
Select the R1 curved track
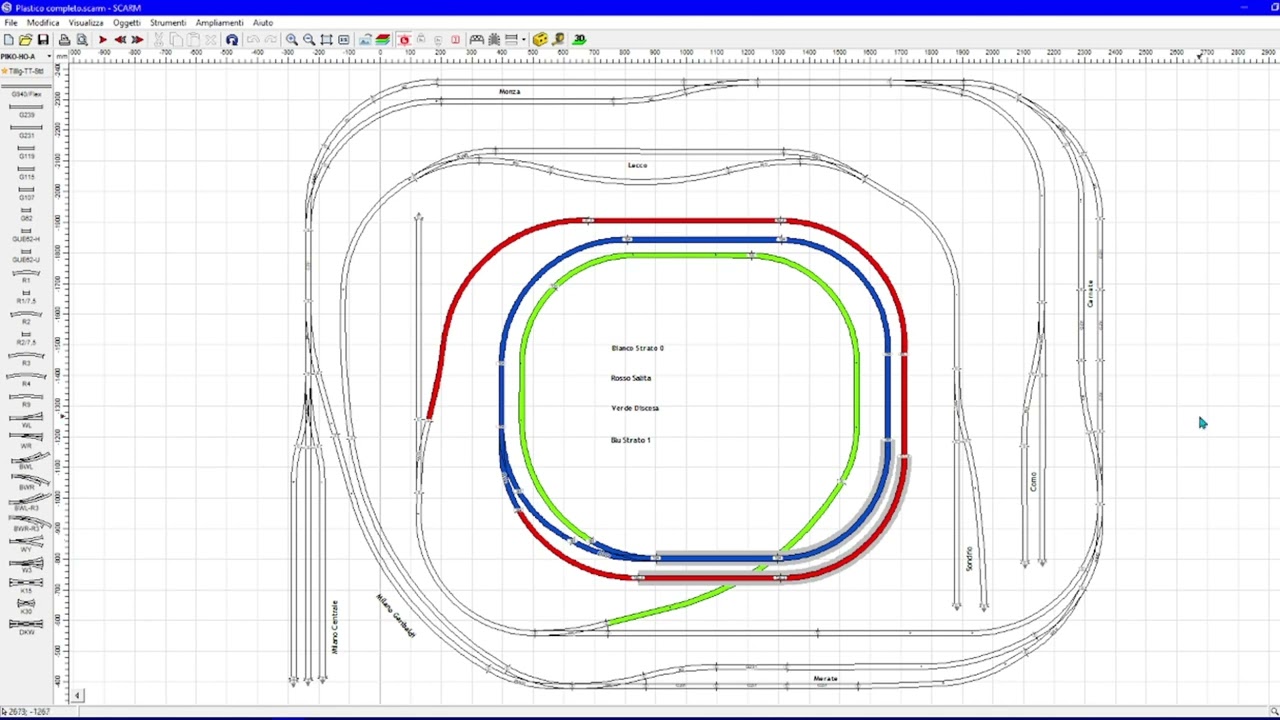coord(26,276)
